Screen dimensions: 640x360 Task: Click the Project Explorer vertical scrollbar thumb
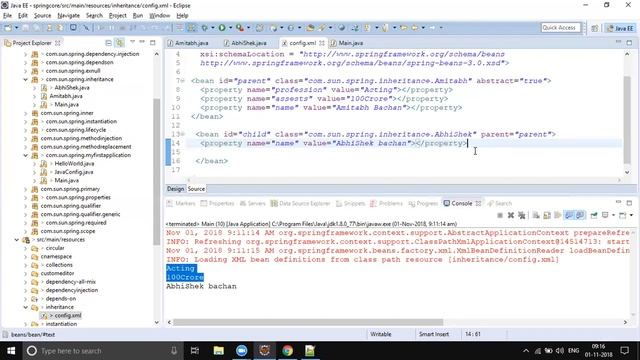(156, 172)
